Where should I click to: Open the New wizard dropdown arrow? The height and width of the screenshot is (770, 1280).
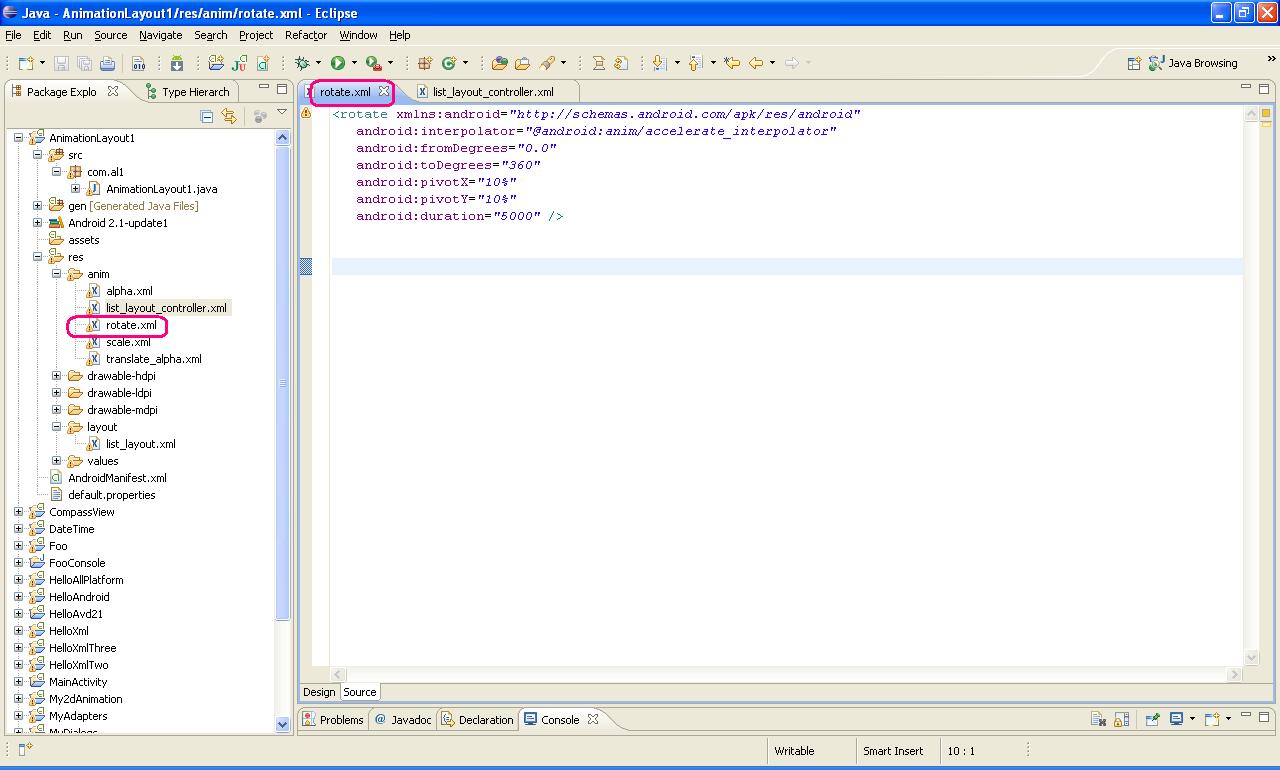pos(42,63)
